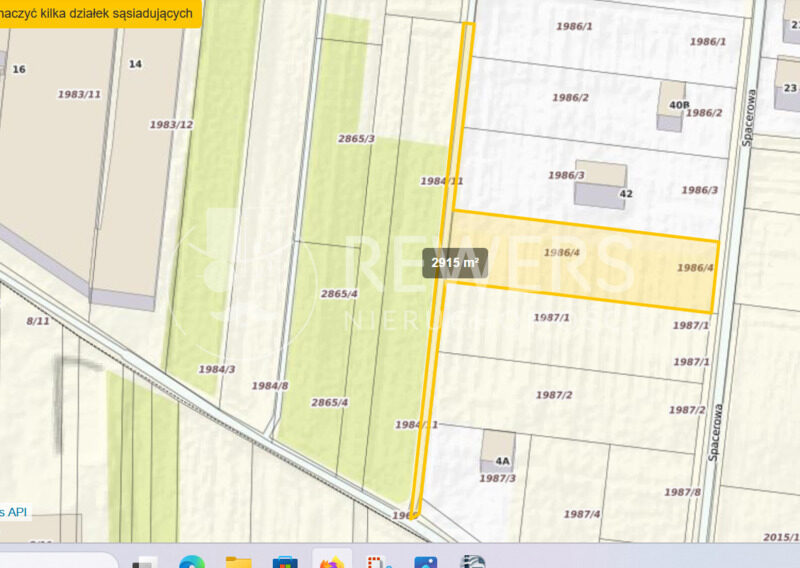Open File Explorer from the taskbar

point(239,562)
